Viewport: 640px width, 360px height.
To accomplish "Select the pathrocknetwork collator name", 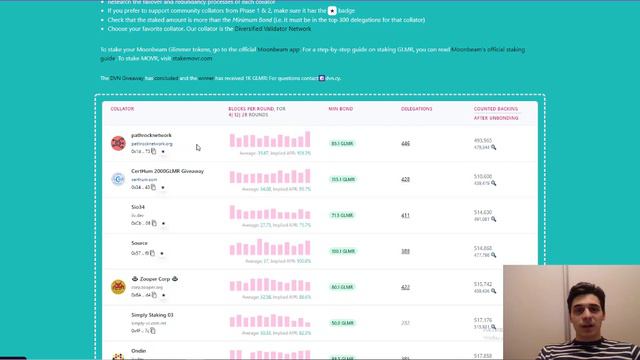I will coord(151,135).
